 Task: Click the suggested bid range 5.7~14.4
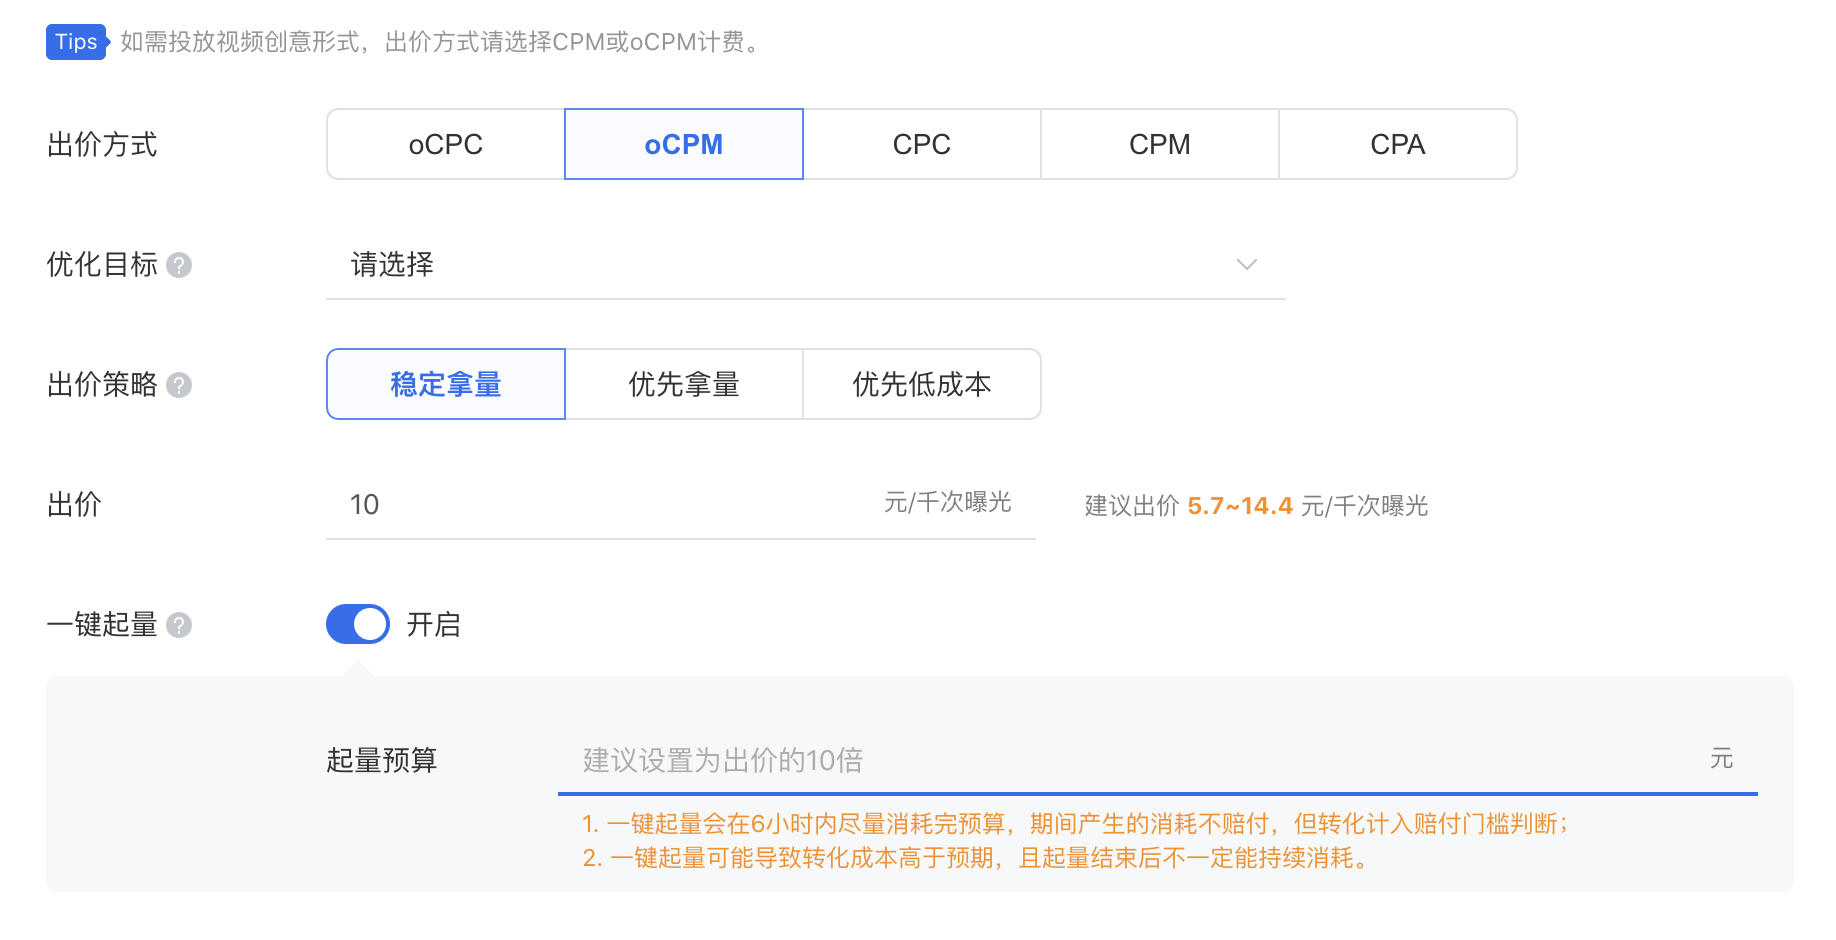pyautogui.click(x=1242, y=505)
